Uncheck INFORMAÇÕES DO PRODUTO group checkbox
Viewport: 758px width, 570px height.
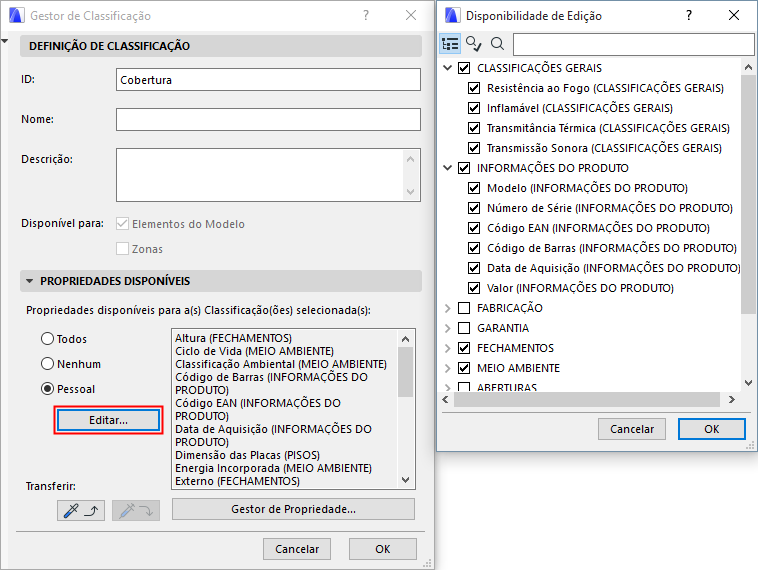(464, 168)
